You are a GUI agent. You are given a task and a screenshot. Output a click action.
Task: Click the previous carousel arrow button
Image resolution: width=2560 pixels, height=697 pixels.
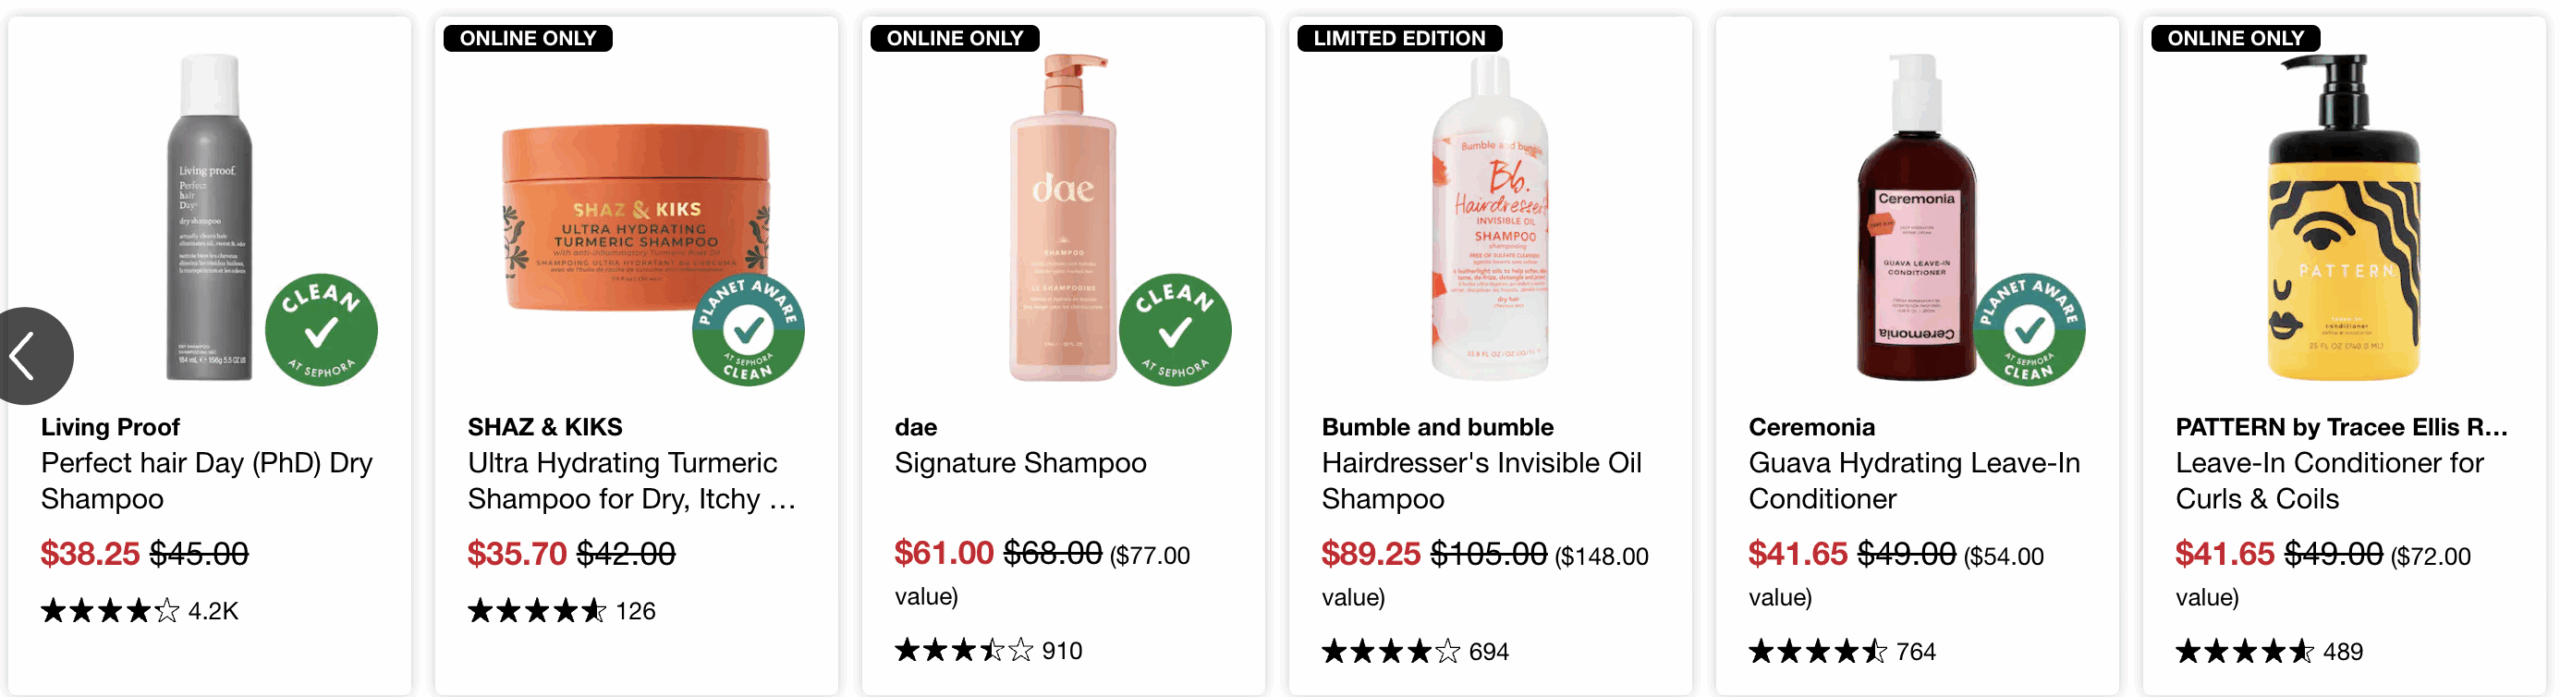pyautogui.click(x=30, y=356)
